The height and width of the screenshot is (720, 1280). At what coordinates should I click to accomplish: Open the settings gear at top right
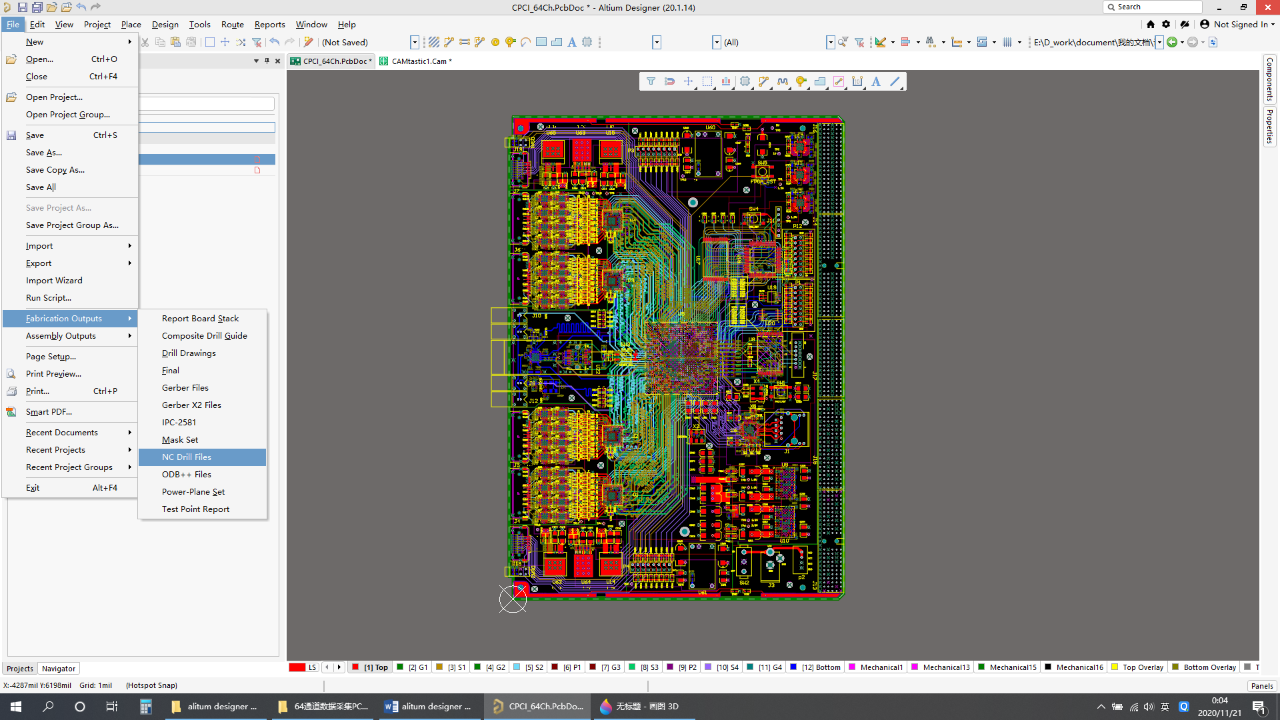click(x=1166, y=24)
